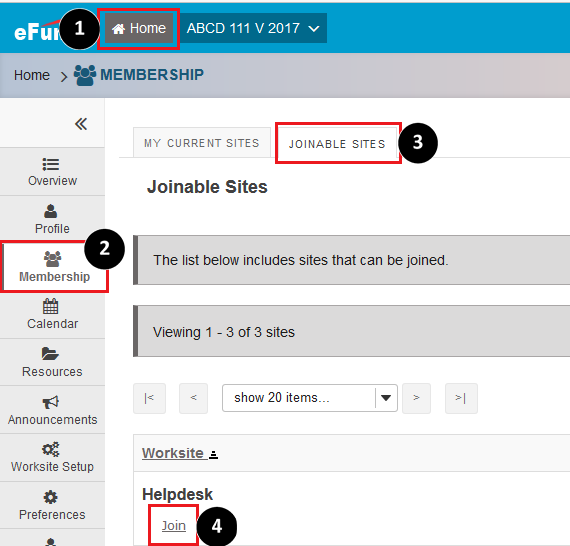570x546 pixels.
Task: Go to previous page of sites
Action: coord(193,398)
